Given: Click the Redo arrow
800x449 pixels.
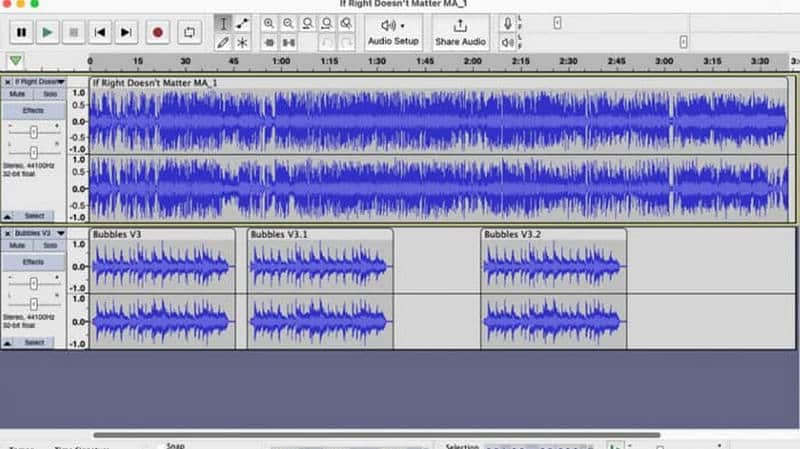Looking at the screenshot, I should point(346,43).
